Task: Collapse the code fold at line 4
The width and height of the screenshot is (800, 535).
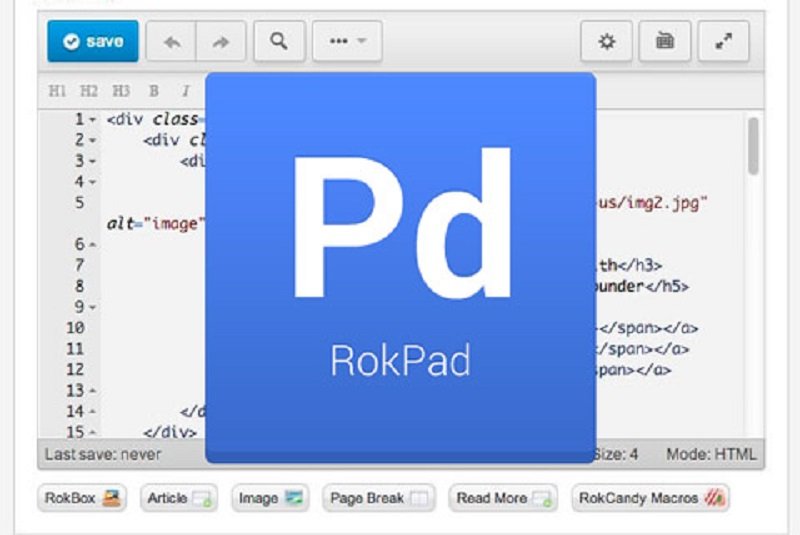Action: tap(92, 182)
